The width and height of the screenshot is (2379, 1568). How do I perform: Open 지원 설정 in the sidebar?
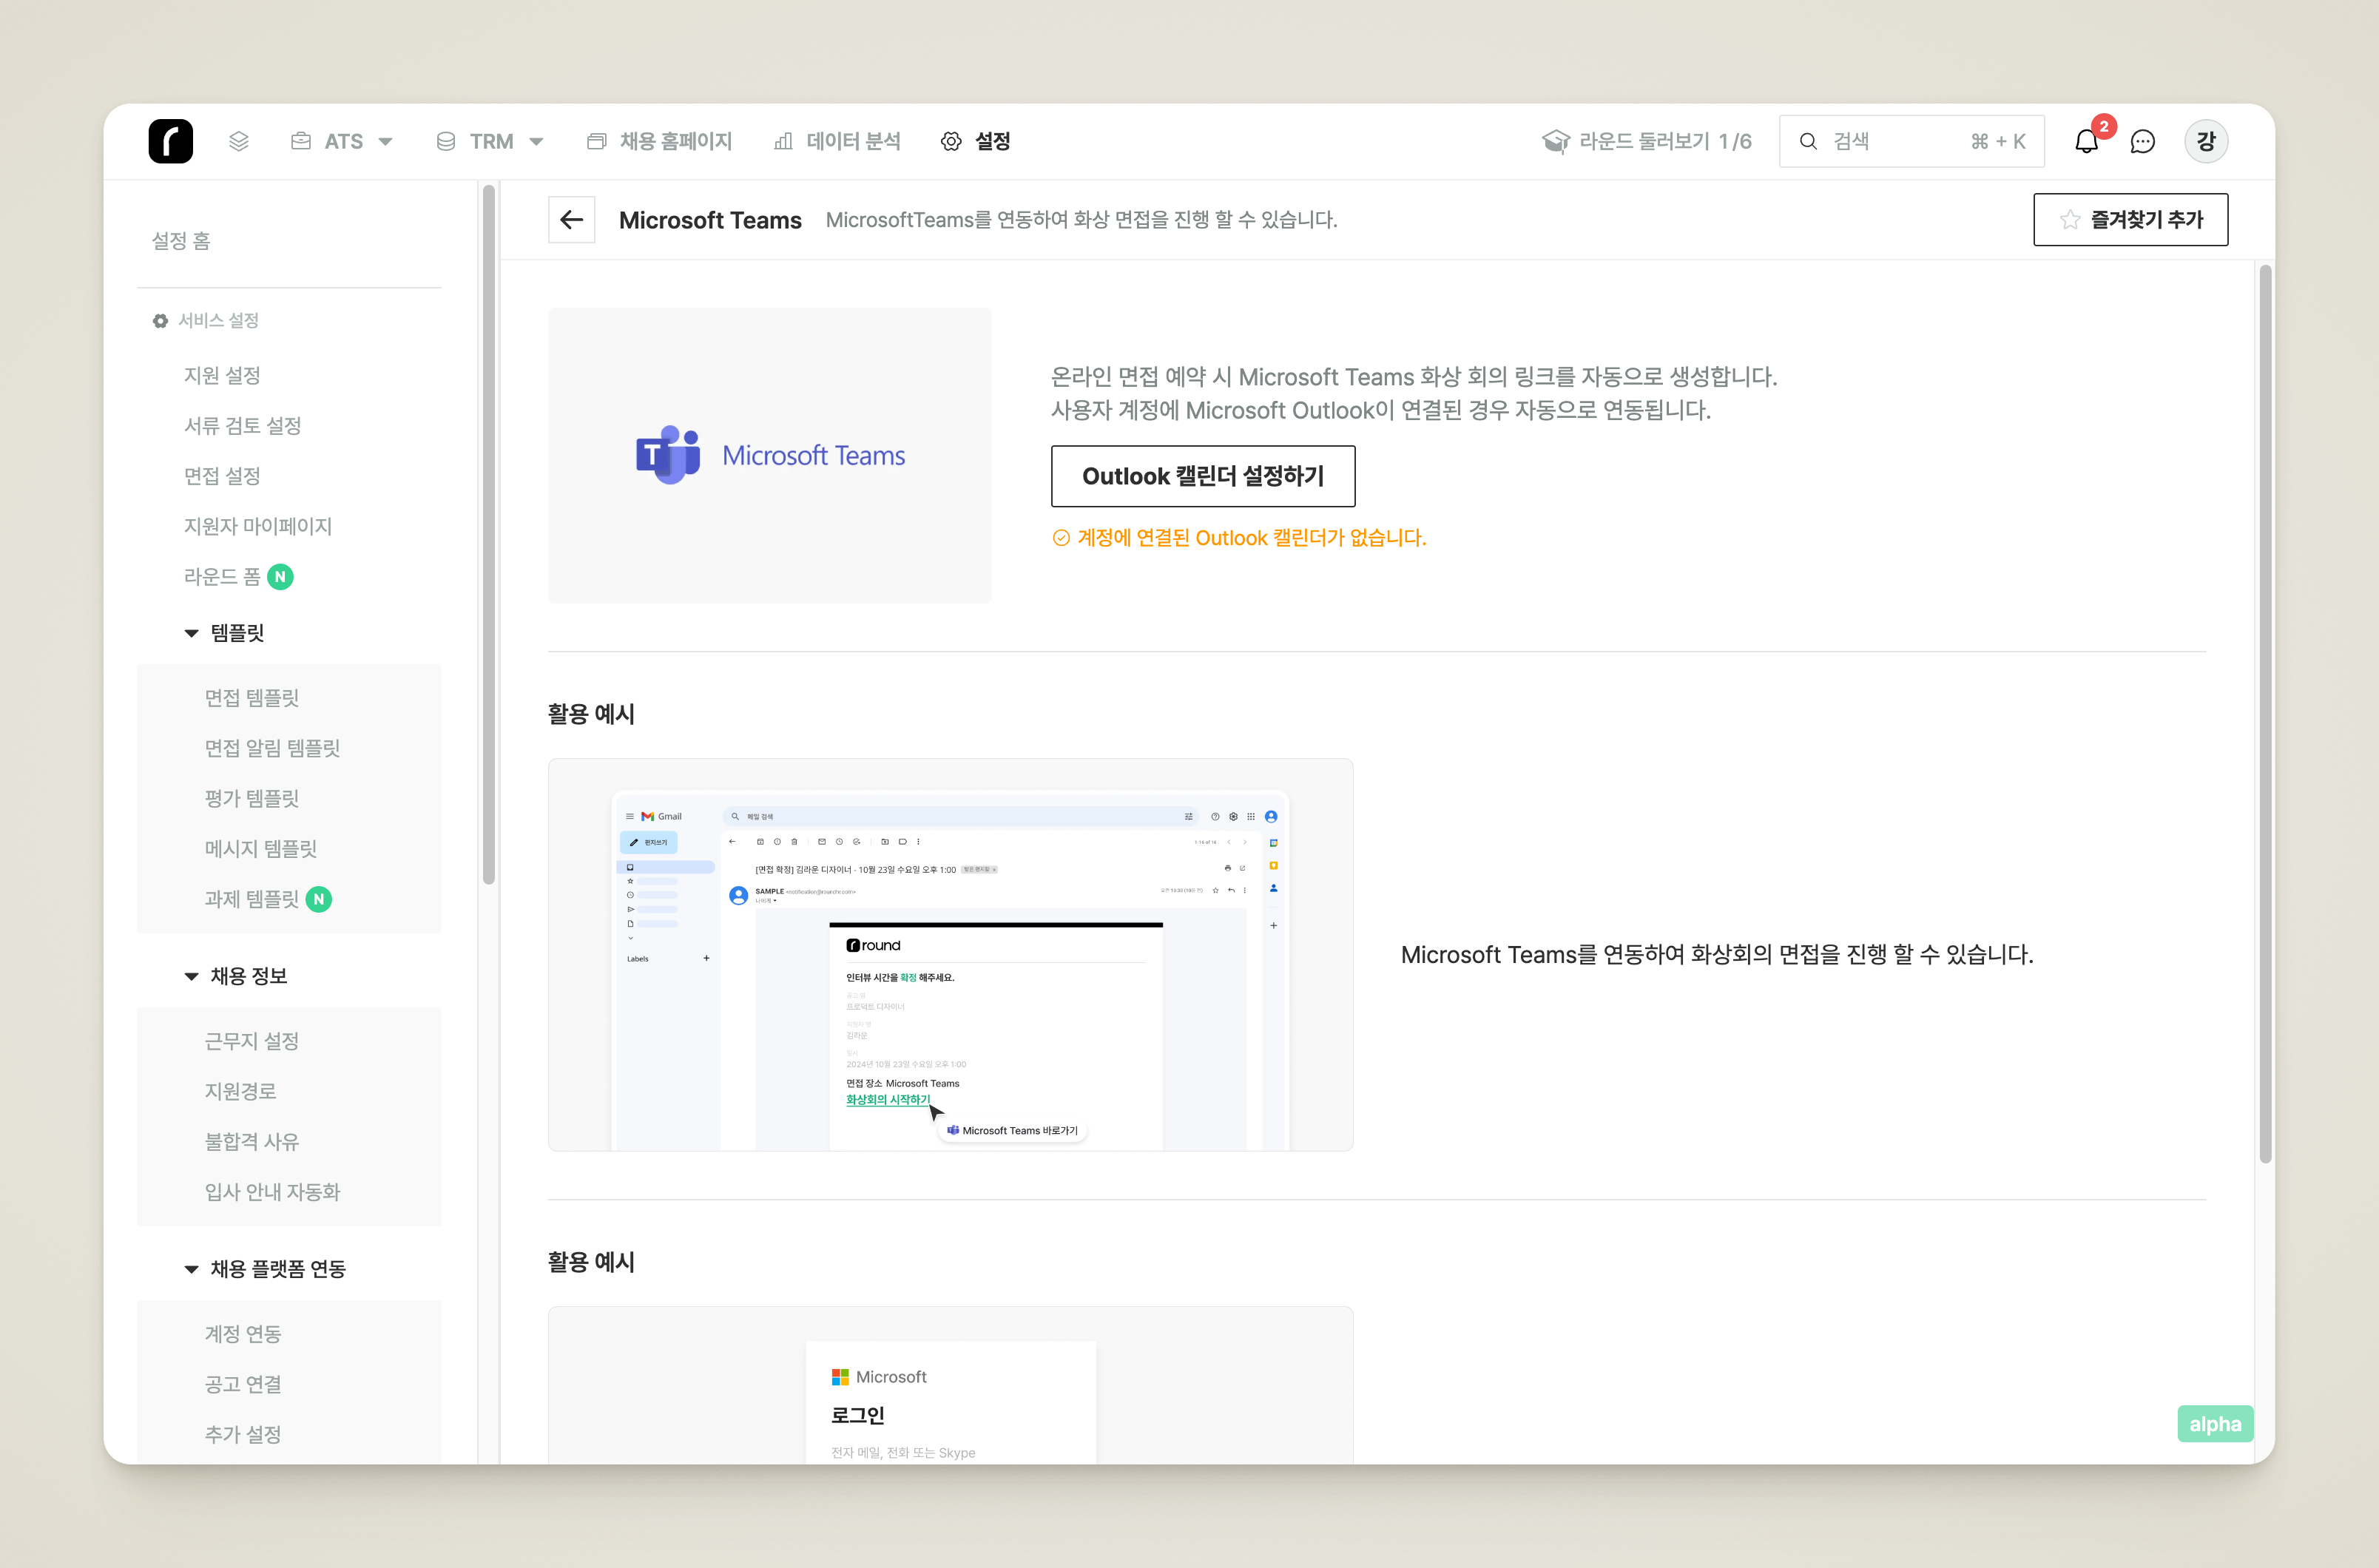point(222,375)
